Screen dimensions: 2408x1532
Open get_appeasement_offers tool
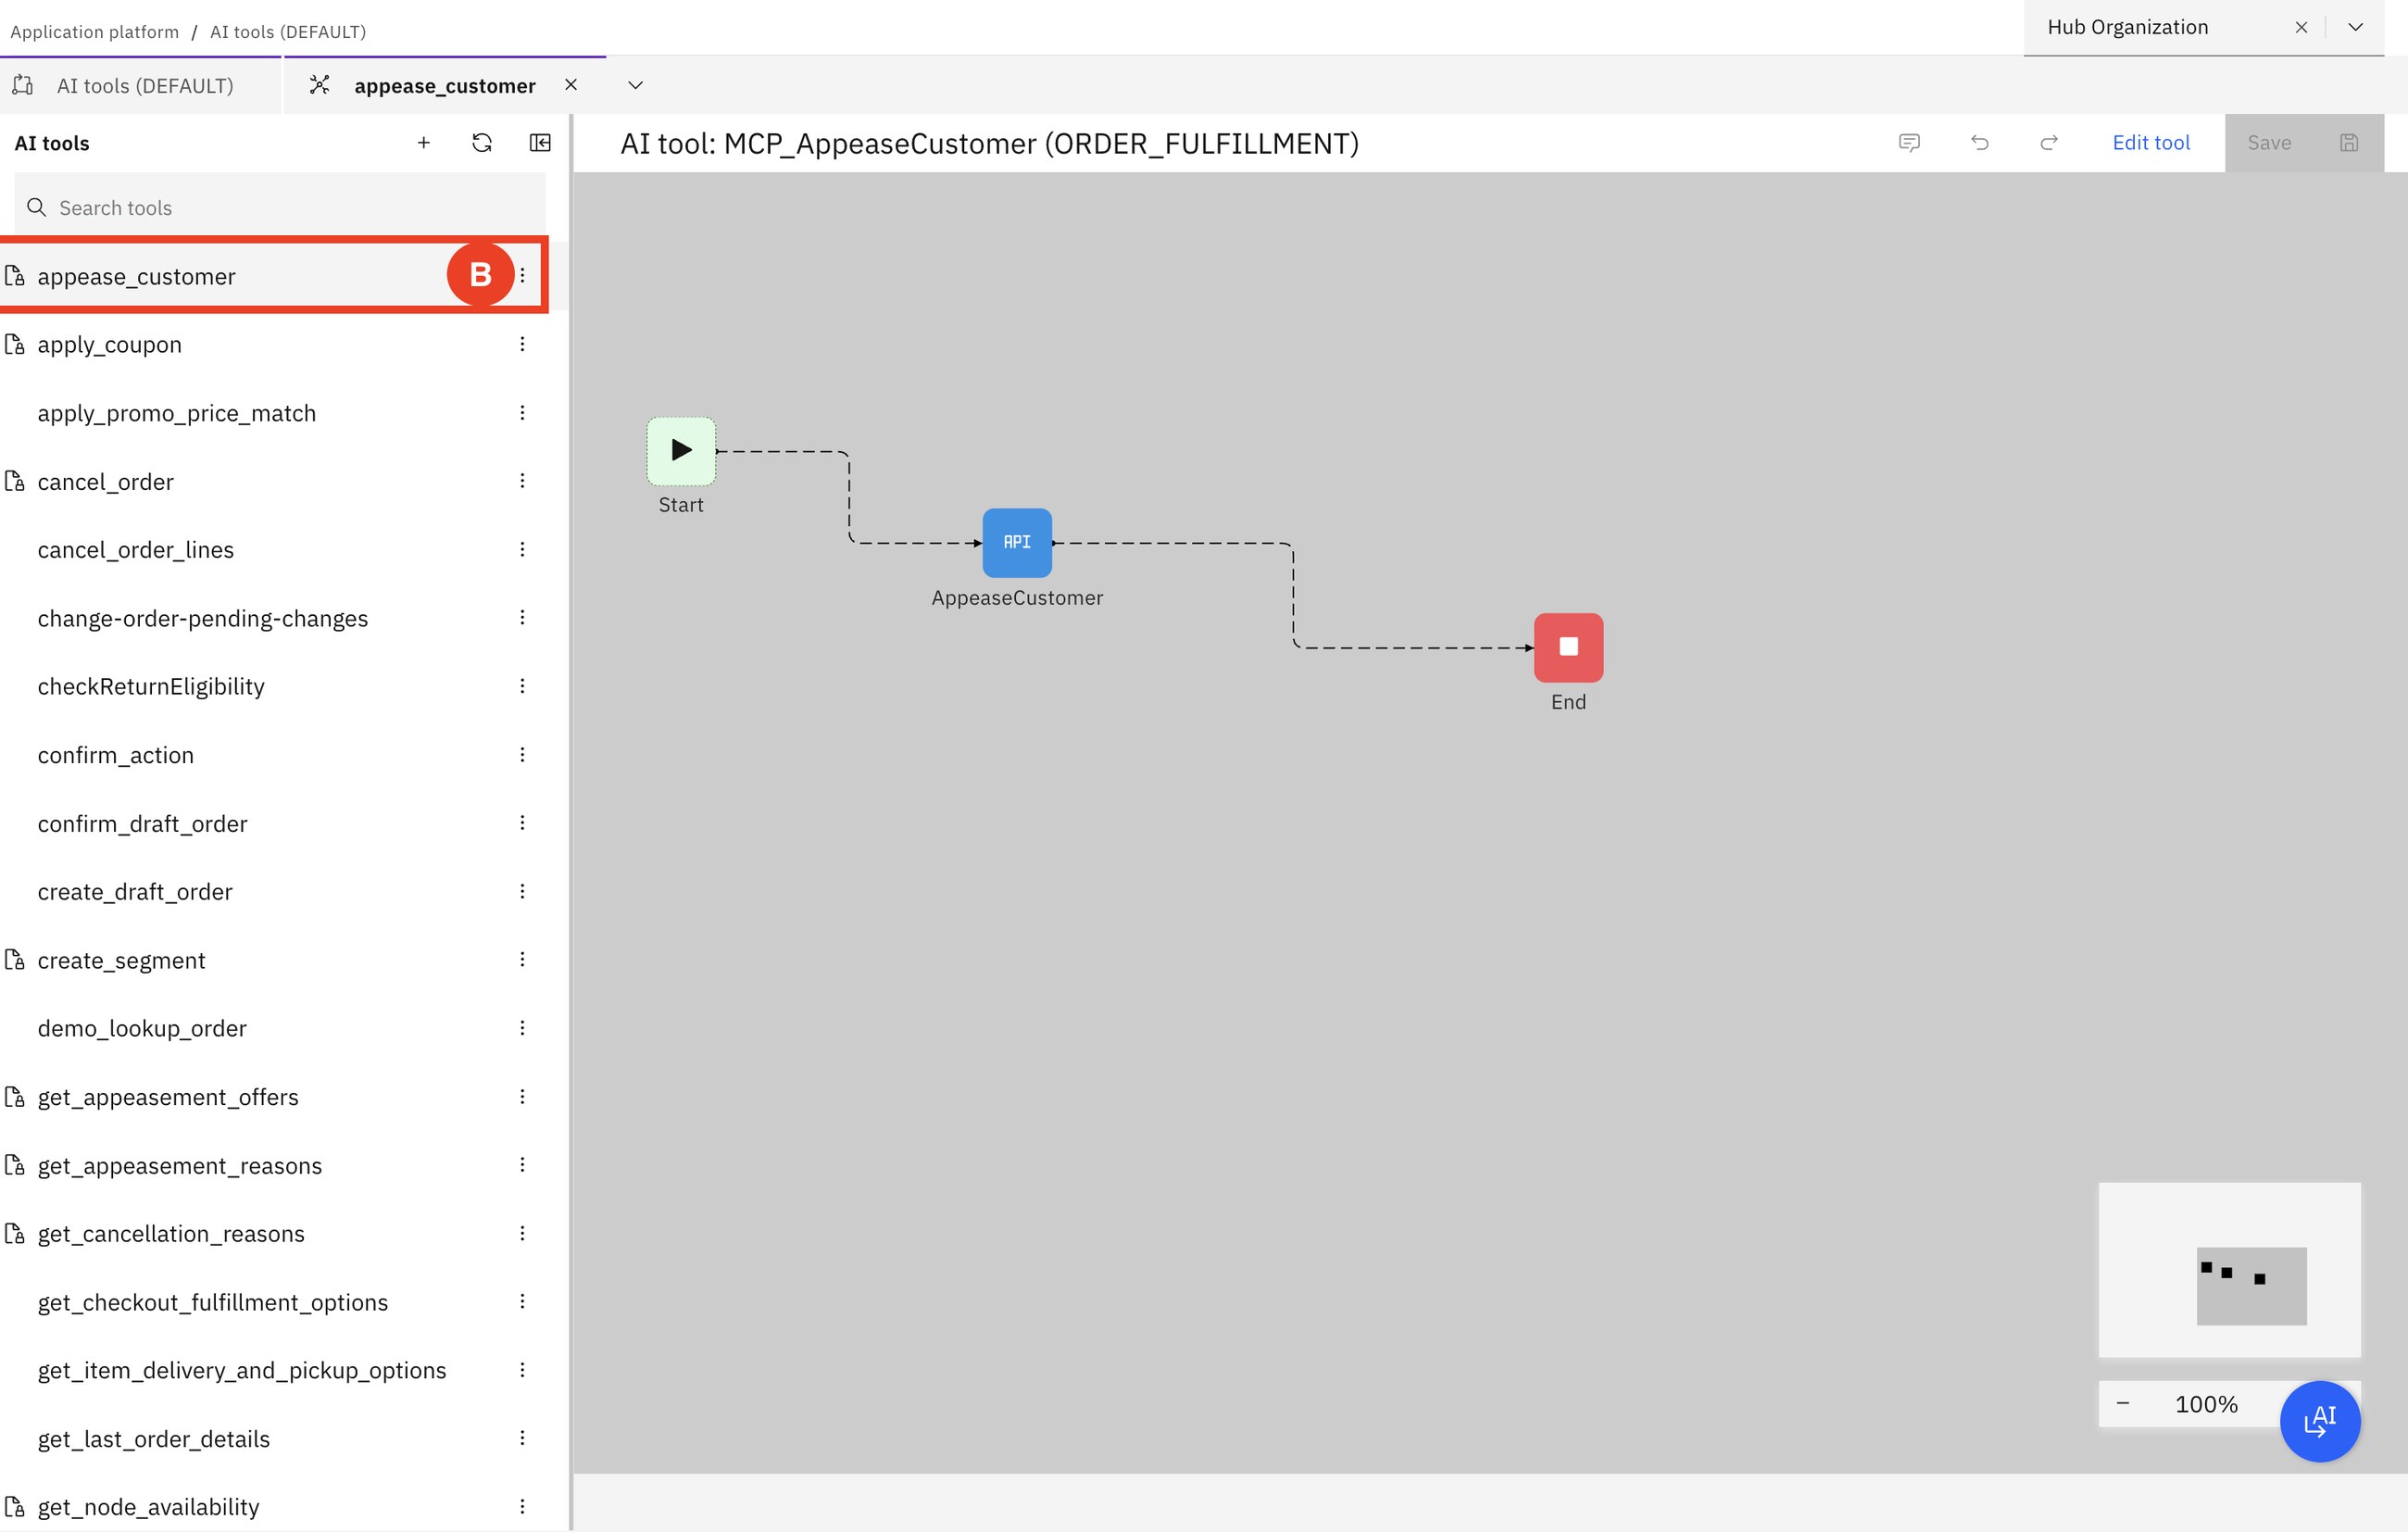point(168,1098)
